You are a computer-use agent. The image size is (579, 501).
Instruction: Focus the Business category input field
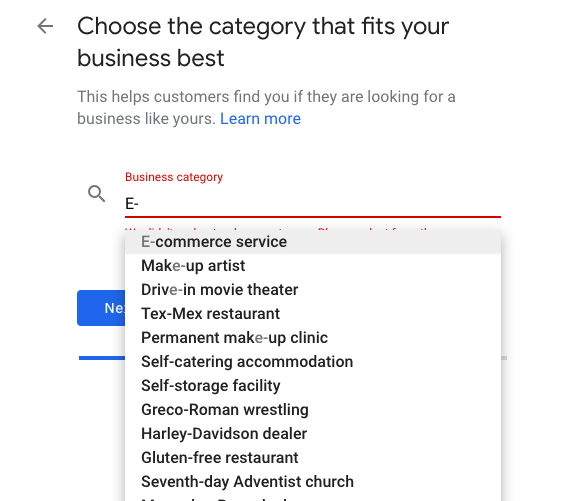[313, 204]
